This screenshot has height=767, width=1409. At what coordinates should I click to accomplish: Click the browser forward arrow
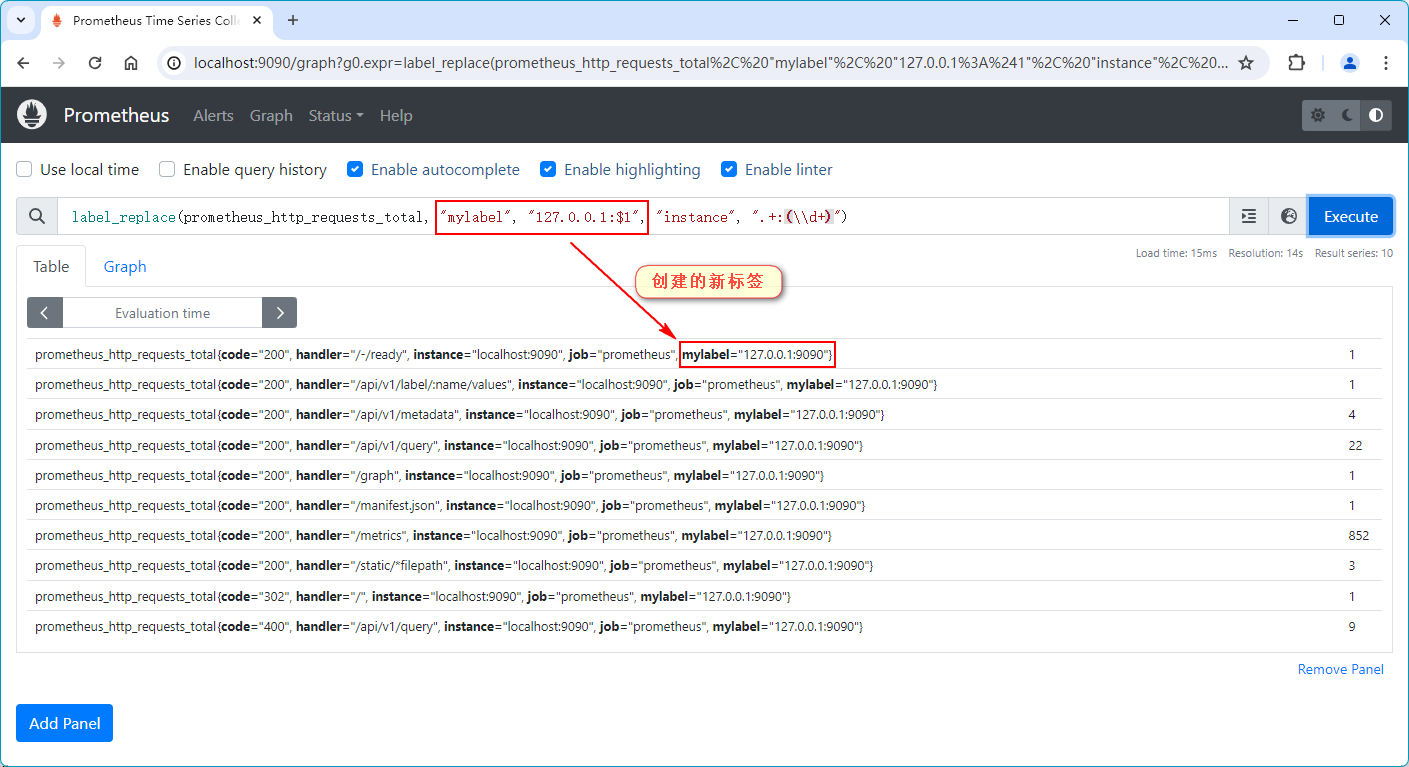tap(59, 62)
